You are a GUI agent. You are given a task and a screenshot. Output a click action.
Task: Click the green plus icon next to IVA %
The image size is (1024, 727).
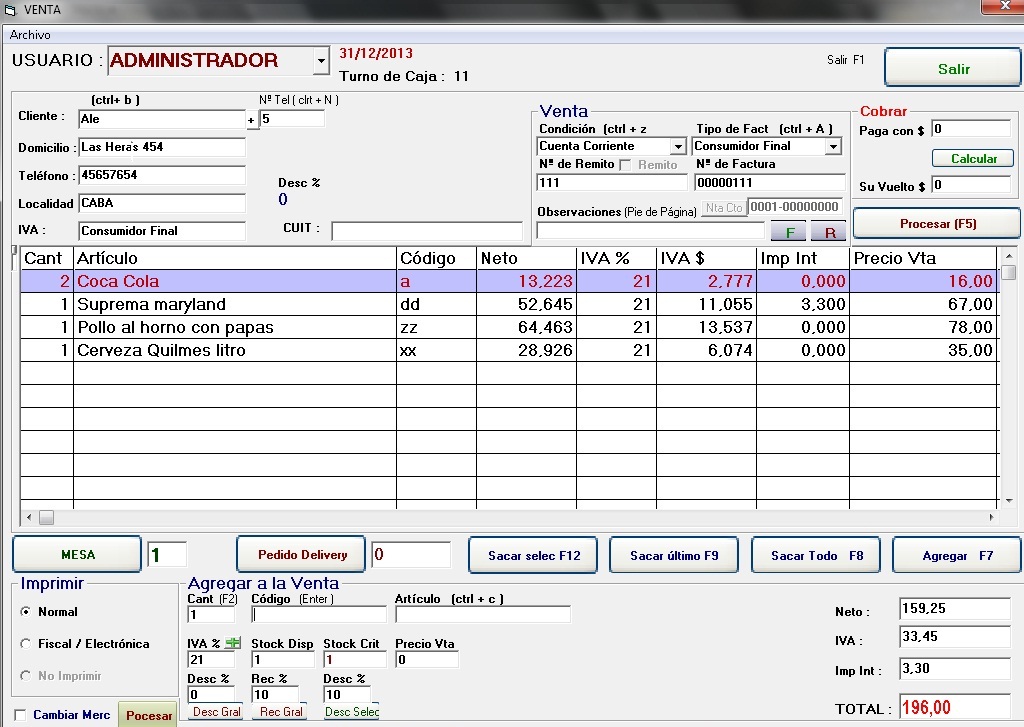(232, 643)
